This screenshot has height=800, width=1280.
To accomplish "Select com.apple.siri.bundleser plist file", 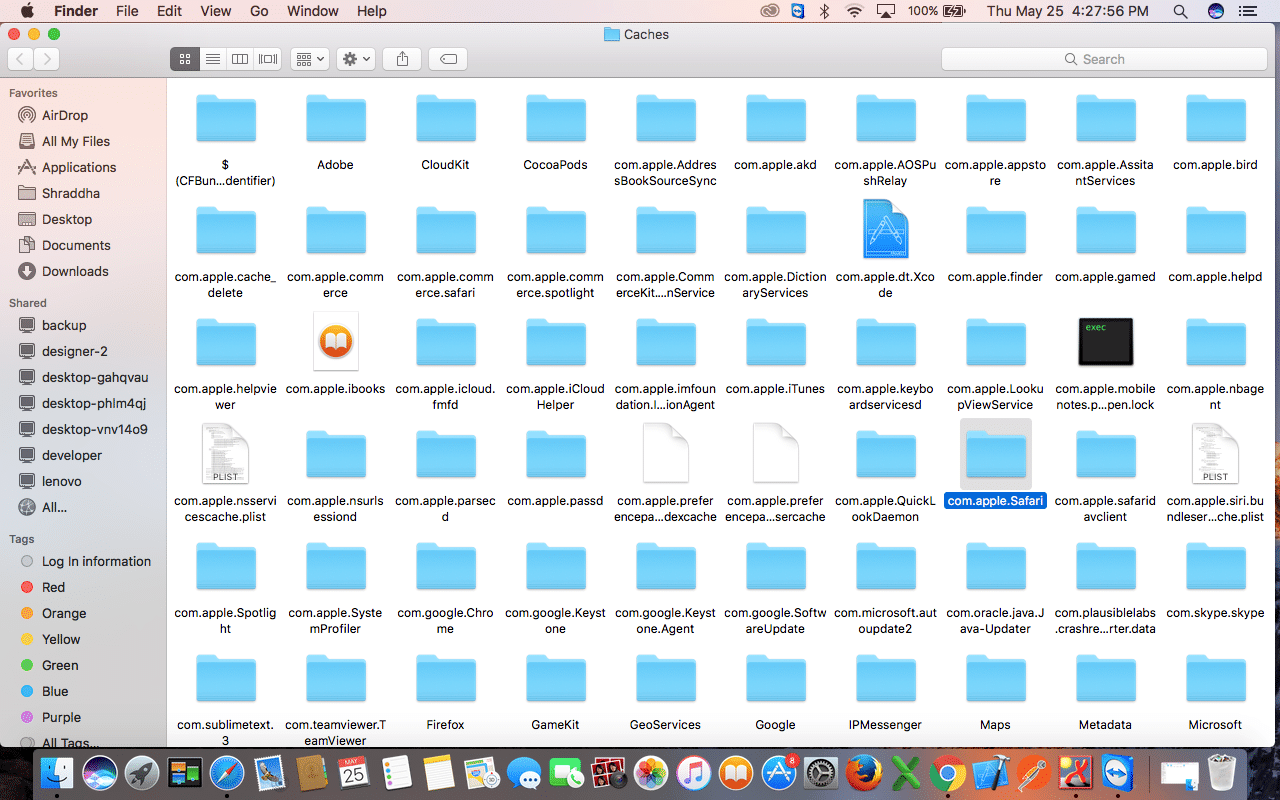I will pyautogui.click(x=1215, y=453).
